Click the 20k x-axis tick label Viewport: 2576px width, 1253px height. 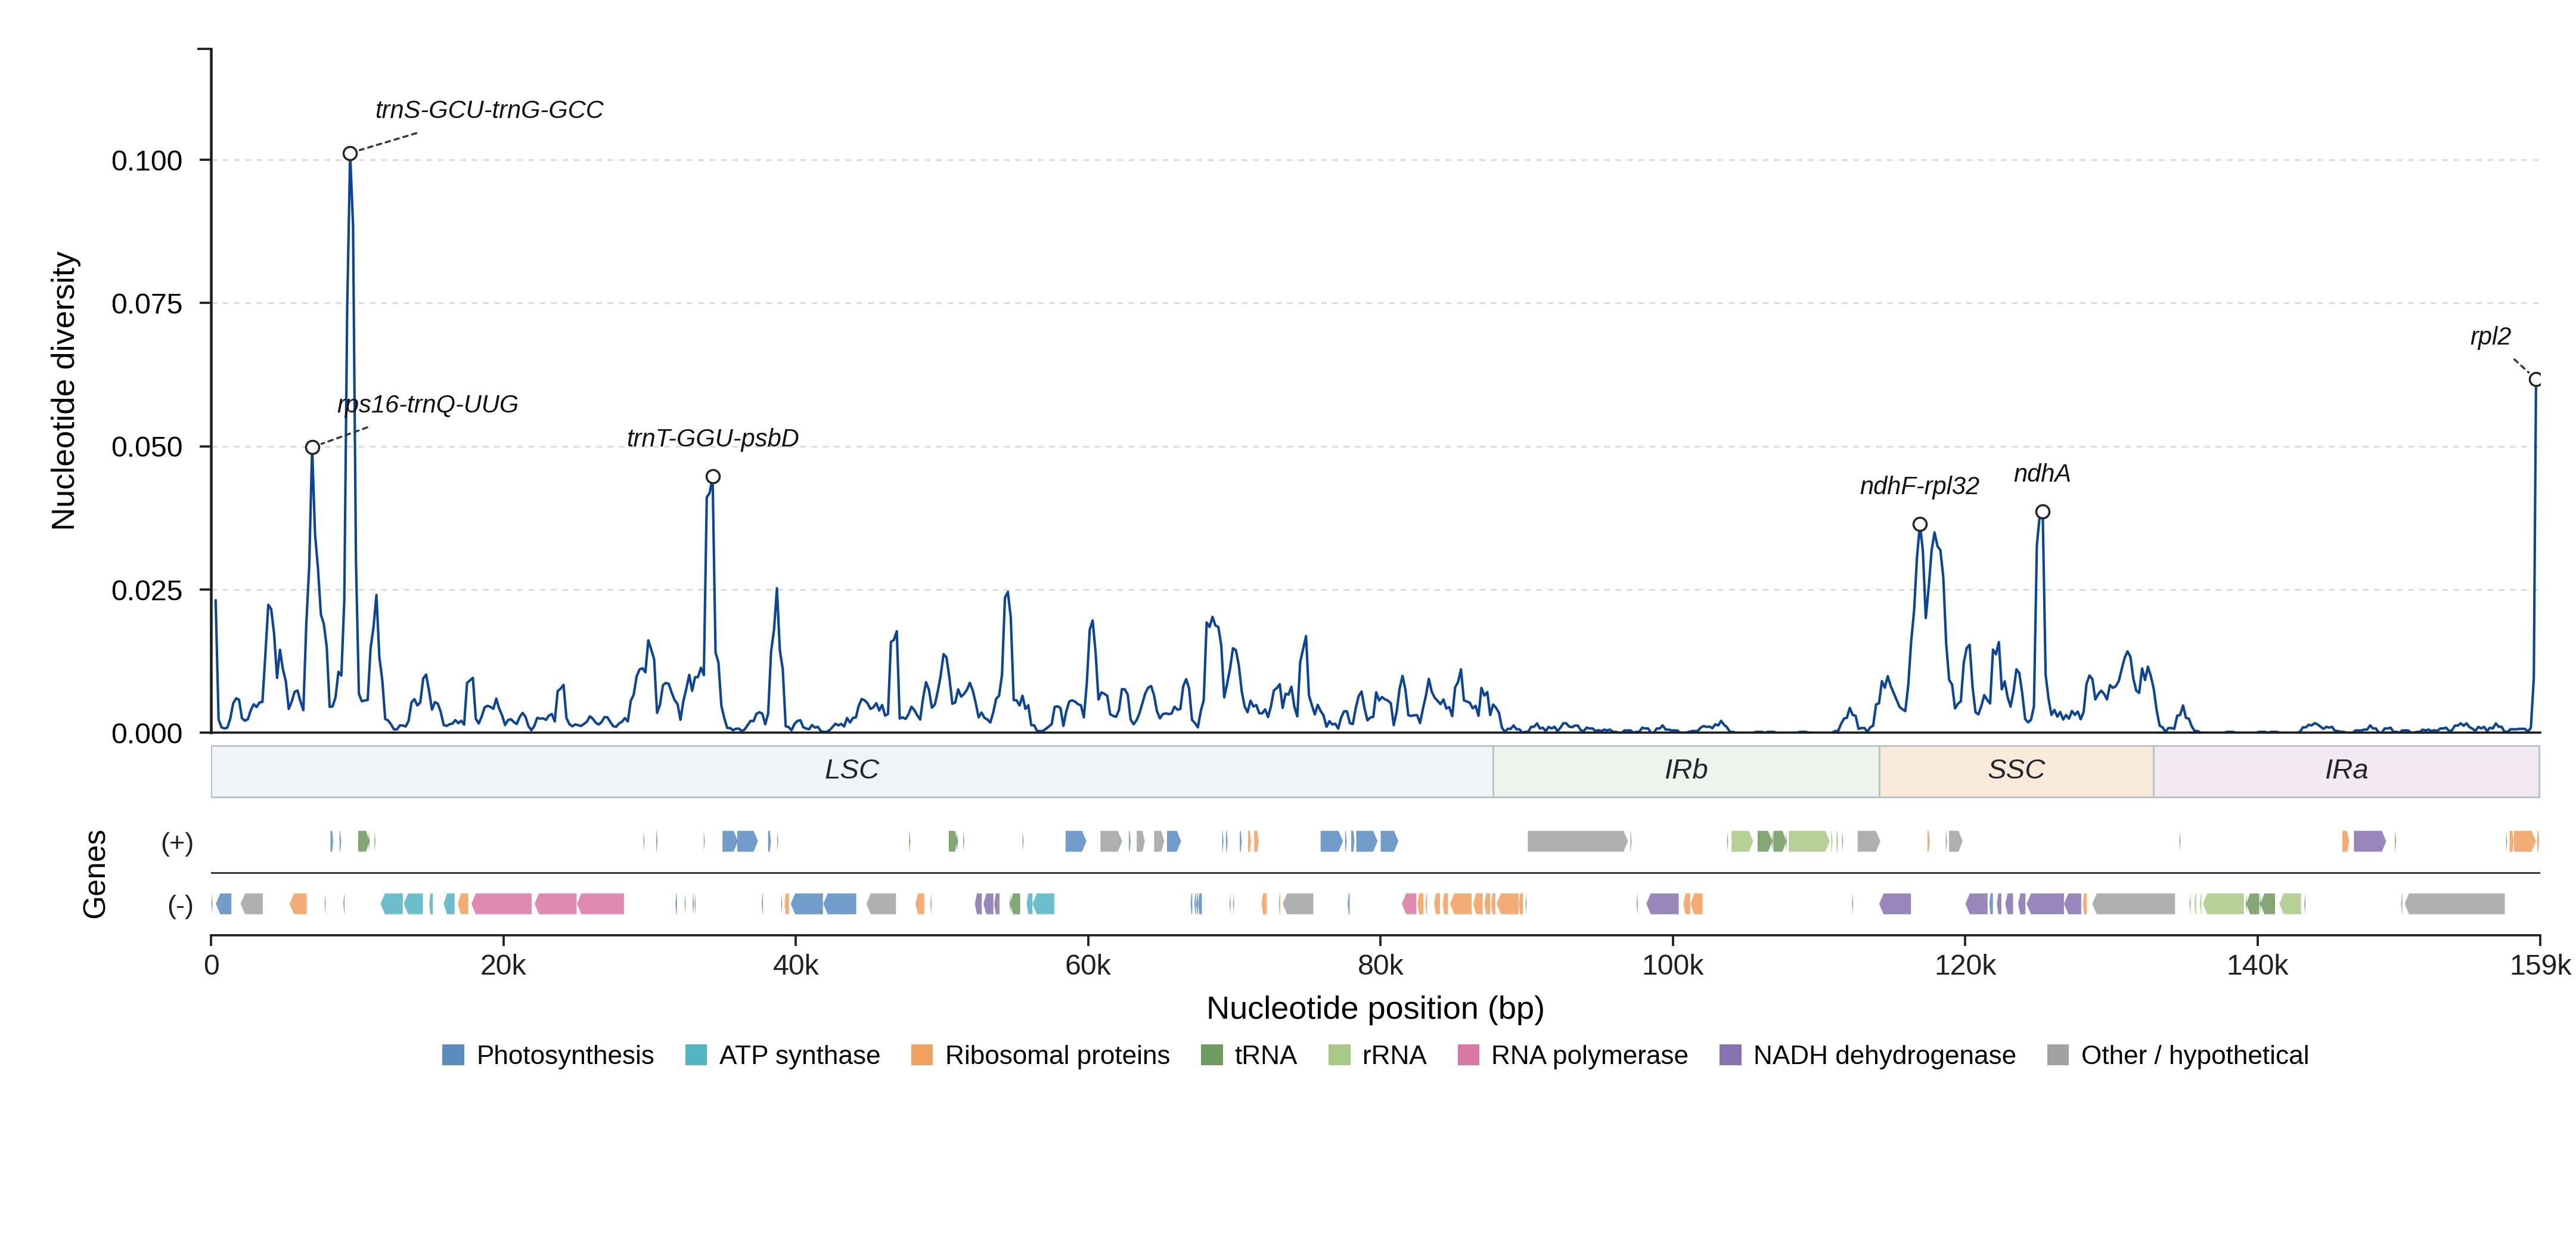tap(503, 966)
